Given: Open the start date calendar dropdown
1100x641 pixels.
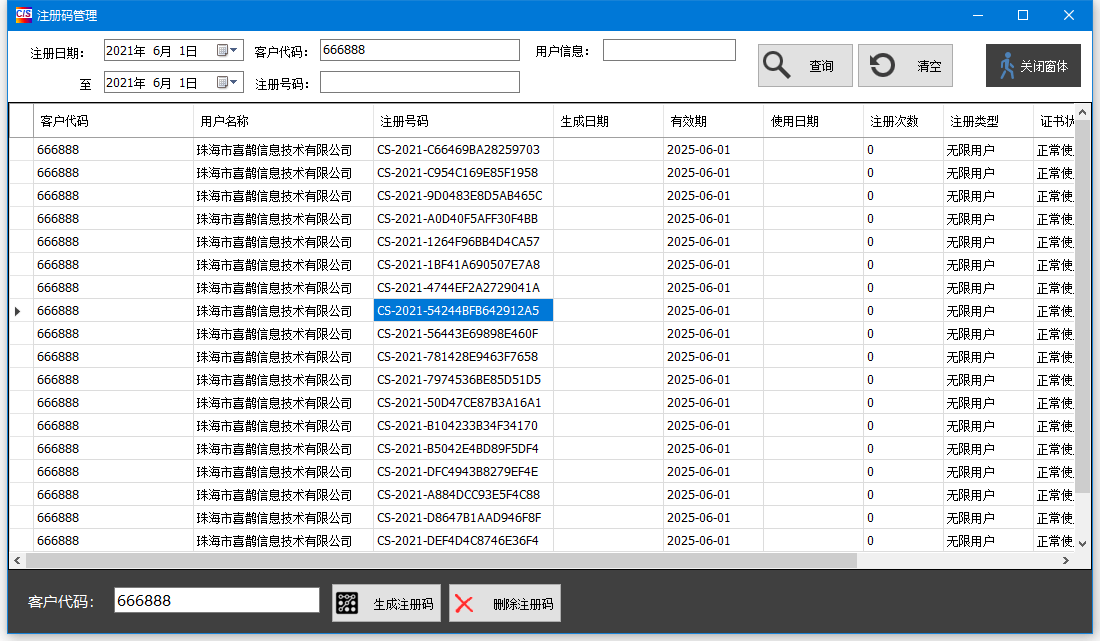Looking at the screenshot, I should (229, 51).
